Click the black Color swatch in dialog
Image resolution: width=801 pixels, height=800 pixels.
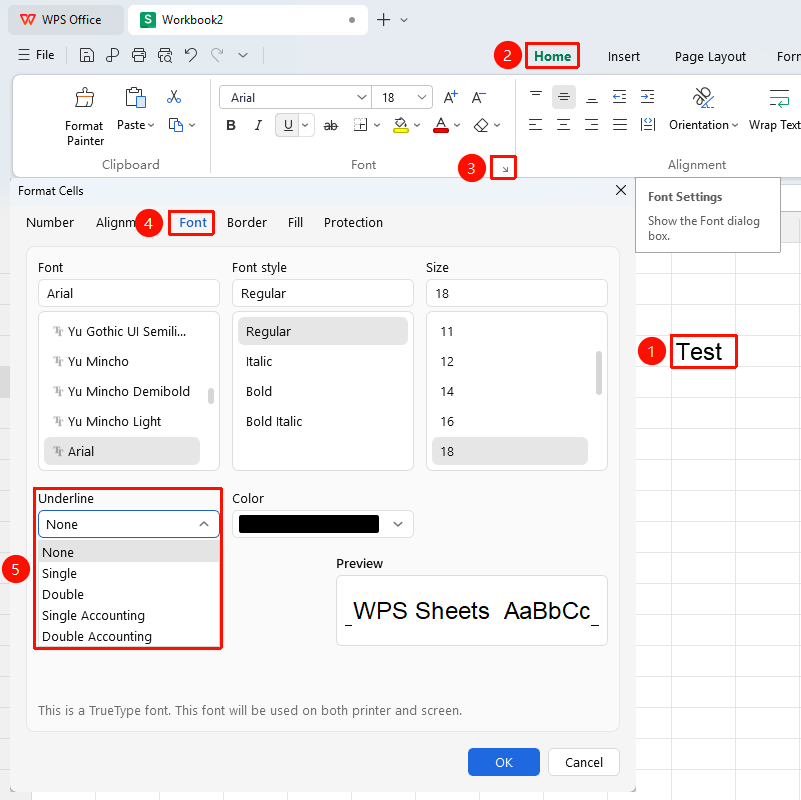[309, 524]
